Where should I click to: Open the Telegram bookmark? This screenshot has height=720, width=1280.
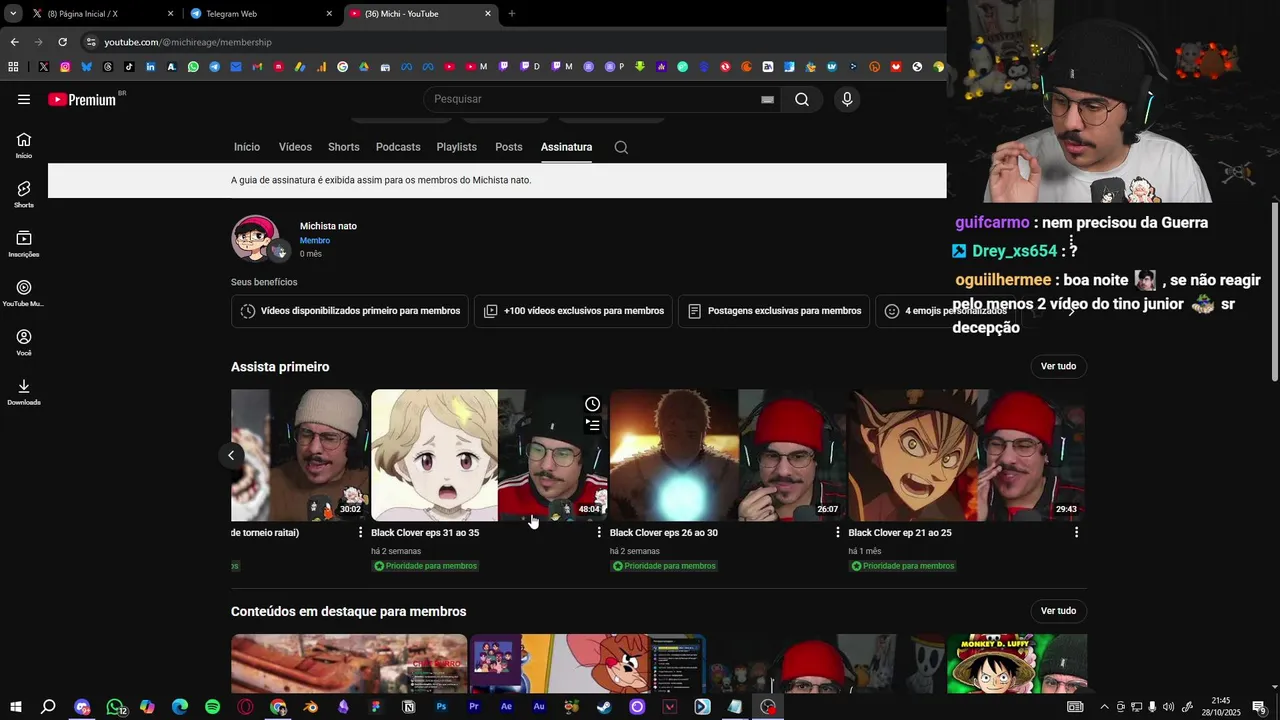tap(214, 67)
